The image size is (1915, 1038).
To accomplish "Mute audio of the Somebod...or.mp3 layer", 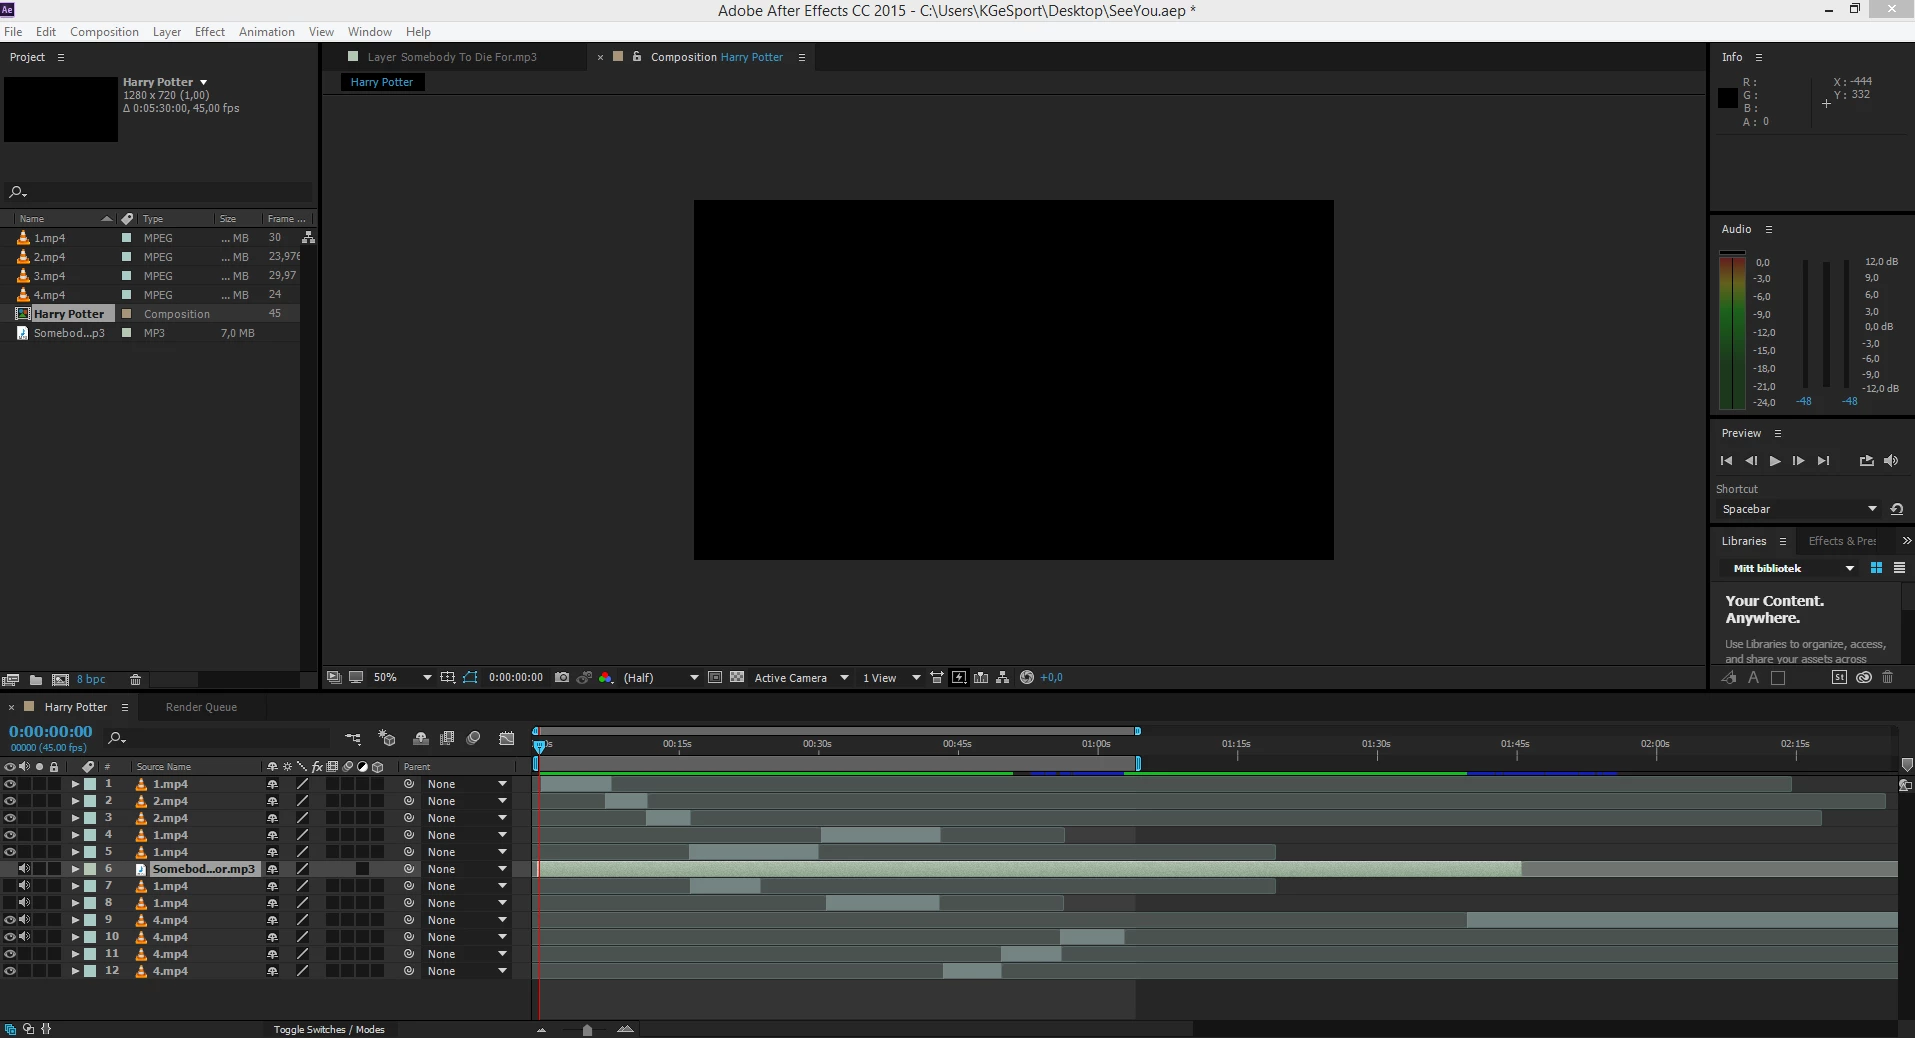I will 24,869.
